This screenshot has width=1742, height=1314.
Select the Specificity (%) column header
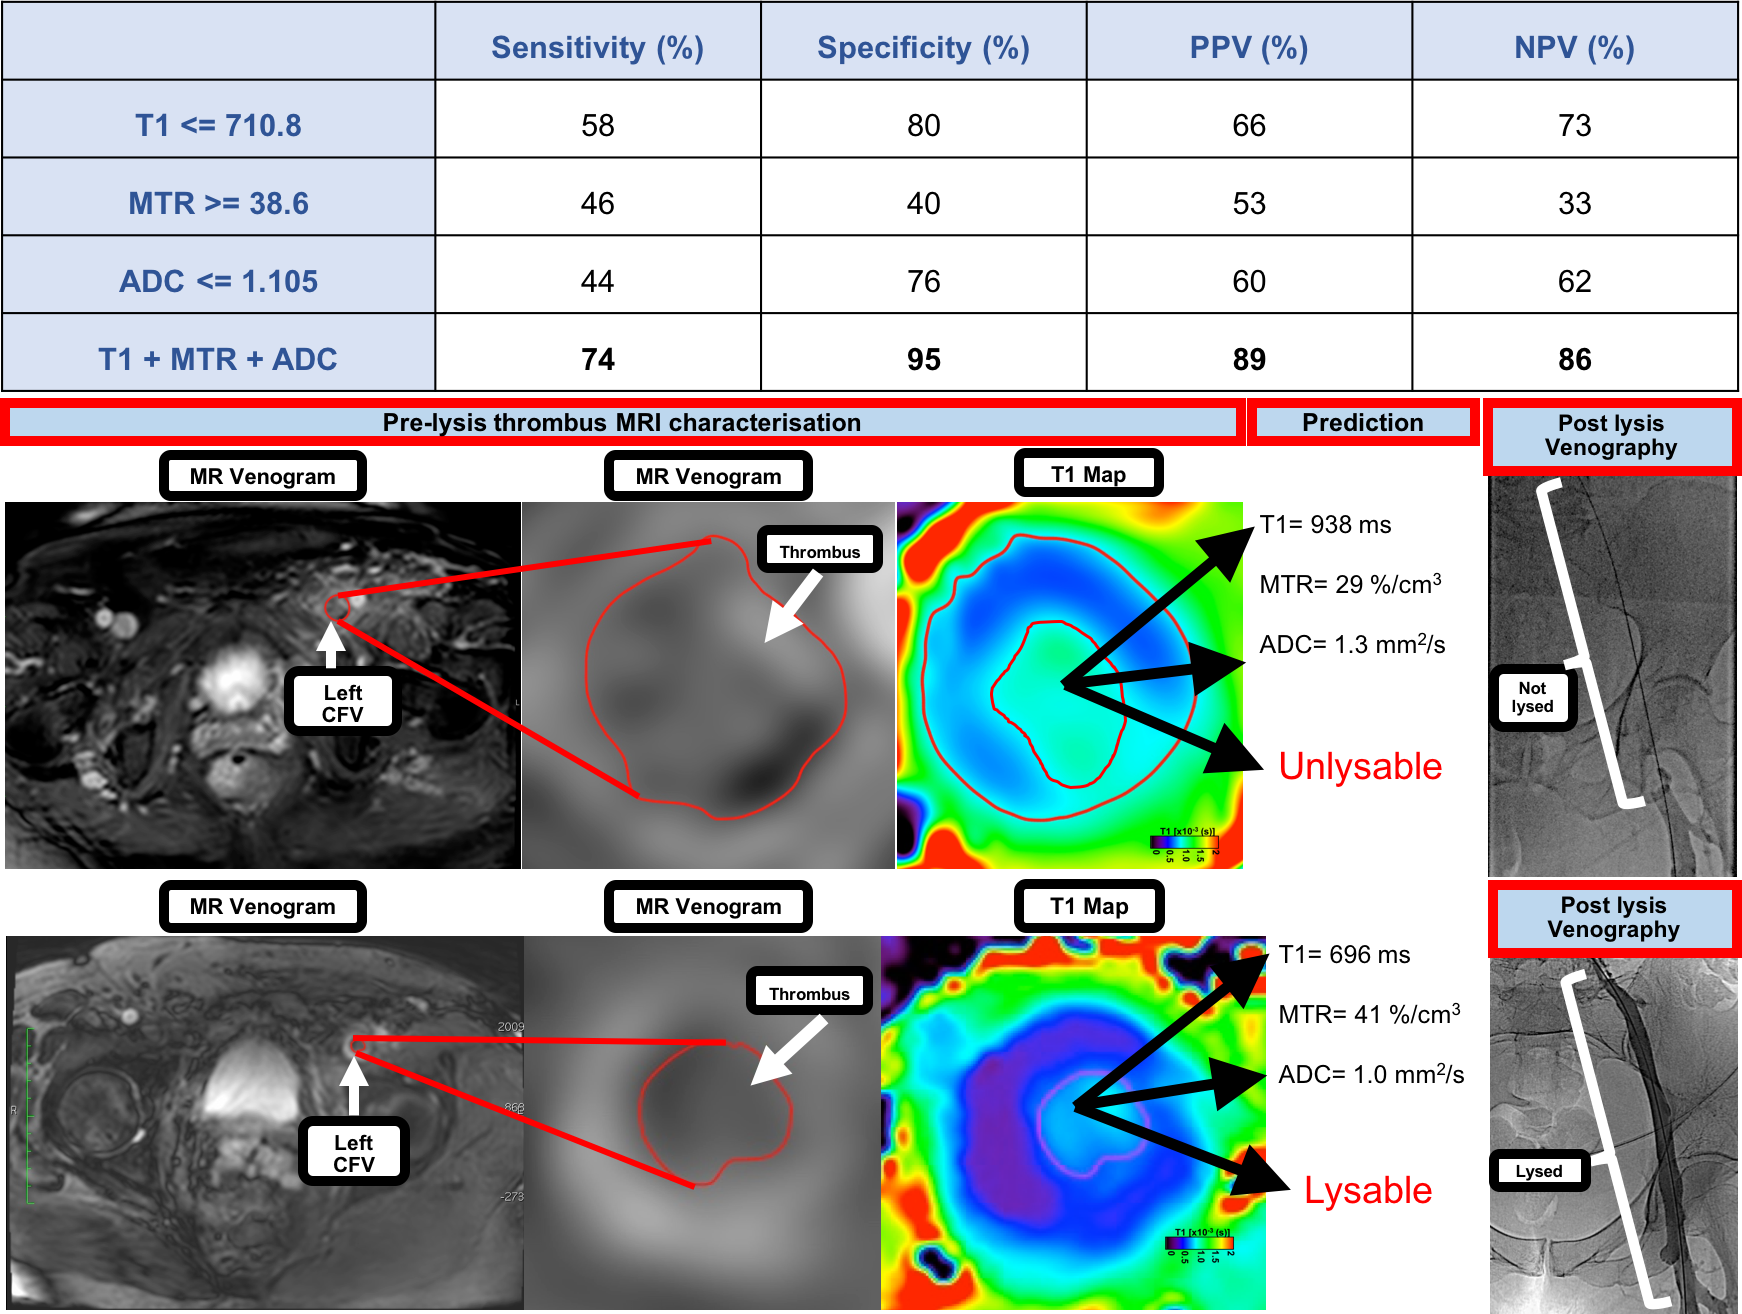click(923, 47)
